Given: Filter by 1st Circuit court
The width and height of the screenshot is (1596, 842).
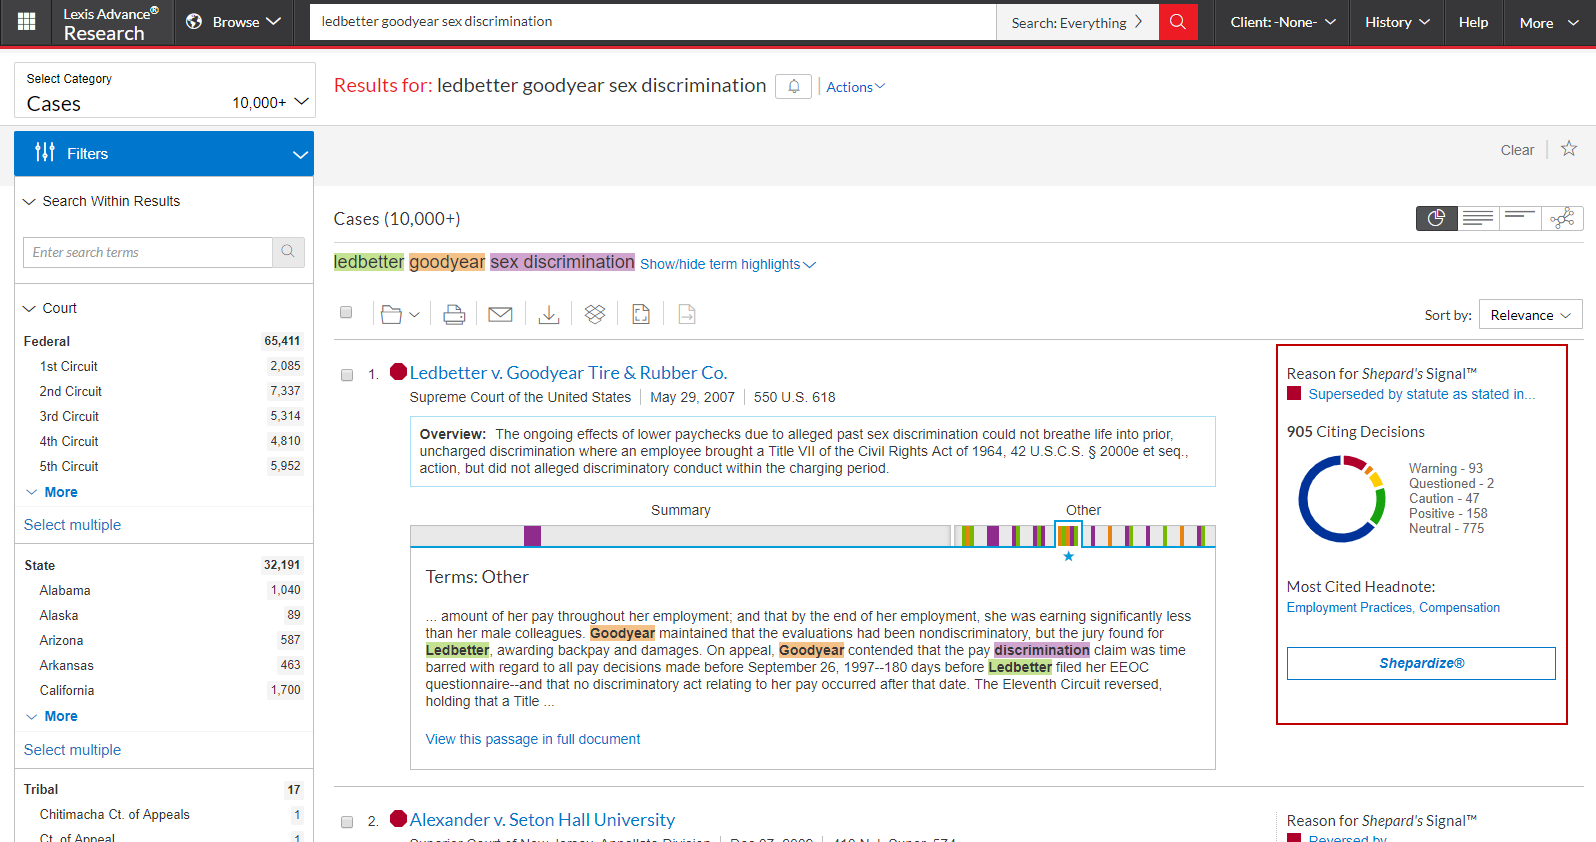Looking at the screenshot, I should pos(69,366).
